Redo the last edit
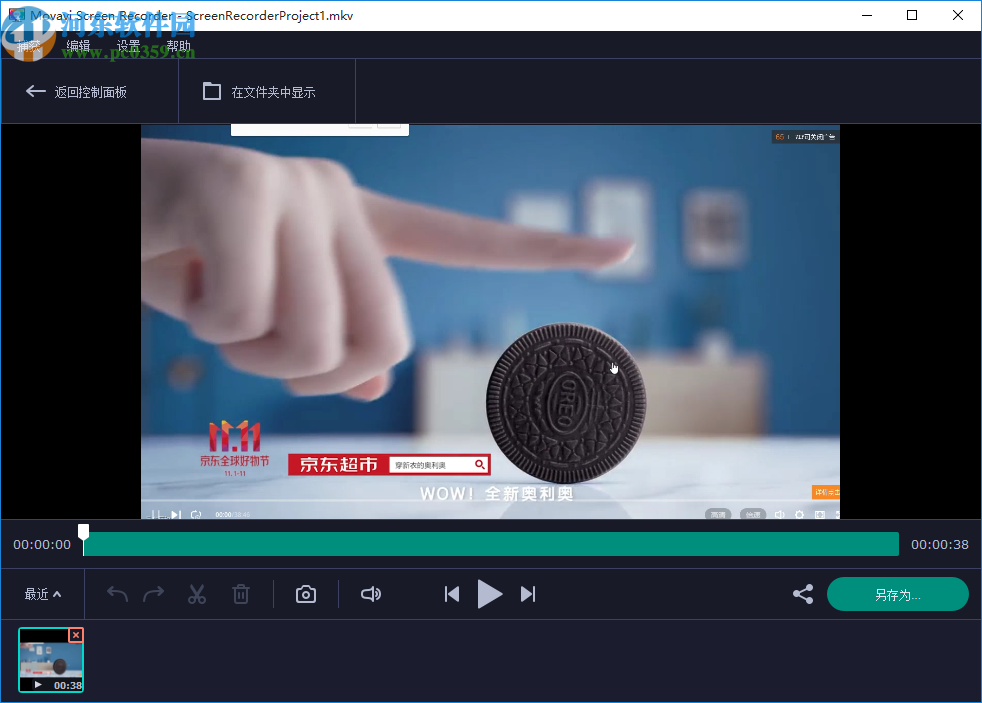 coord(153,593)
